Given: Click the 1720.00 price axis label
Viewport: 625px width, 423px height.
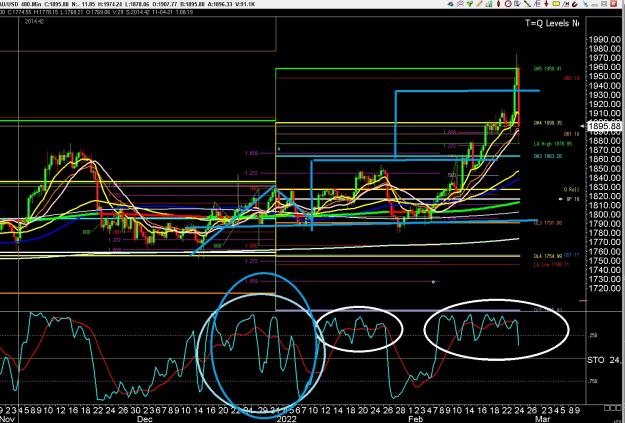Looking at the screenshot, I should pos(605,288).
